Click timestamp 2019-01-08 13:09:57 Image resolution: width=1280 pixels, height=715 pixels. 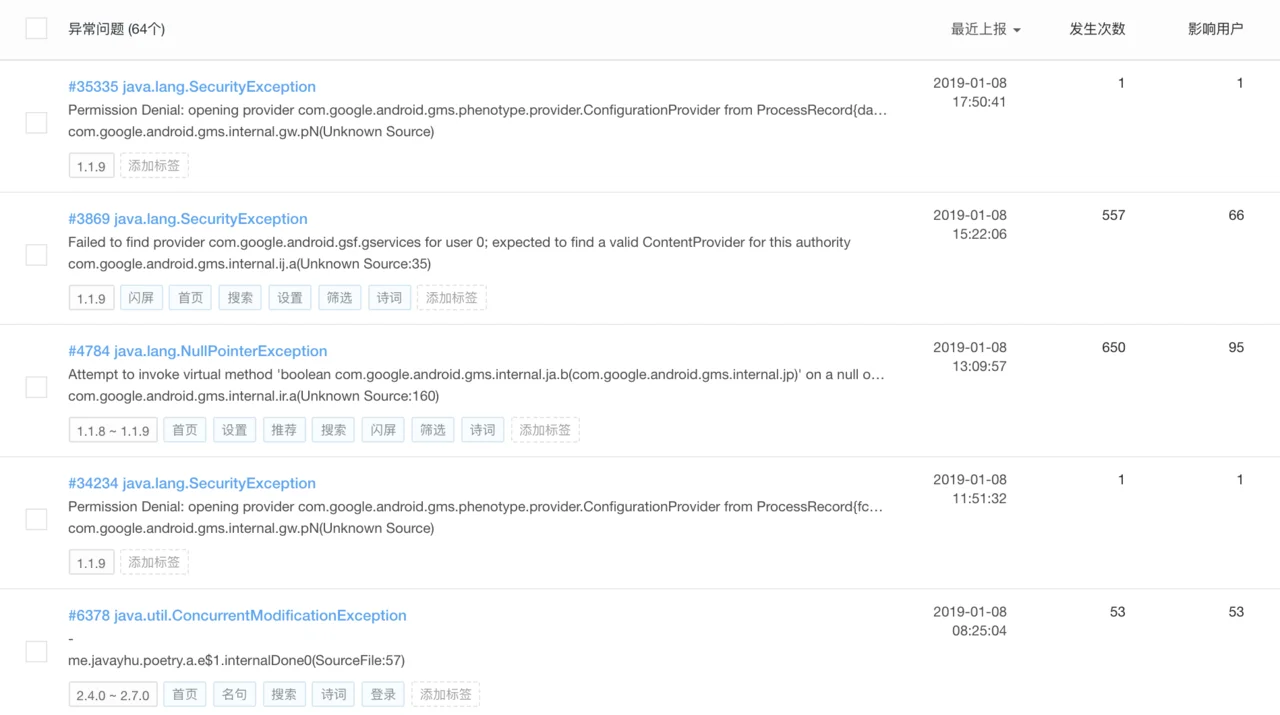pos(970,356)
